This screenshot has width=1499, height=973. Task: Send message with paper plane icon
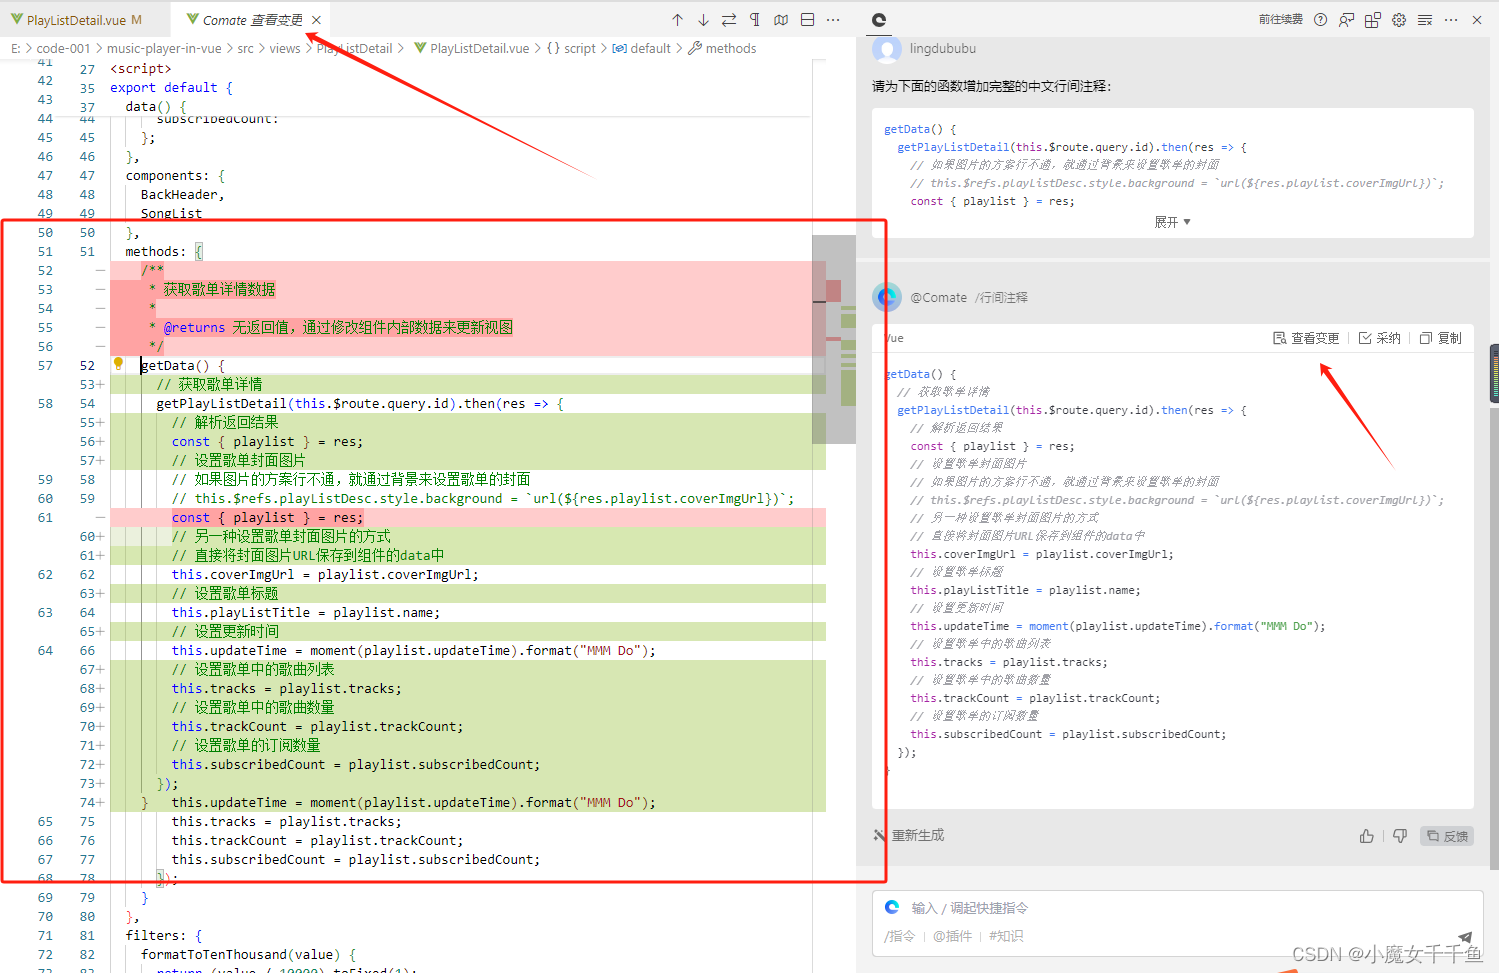1465,937
